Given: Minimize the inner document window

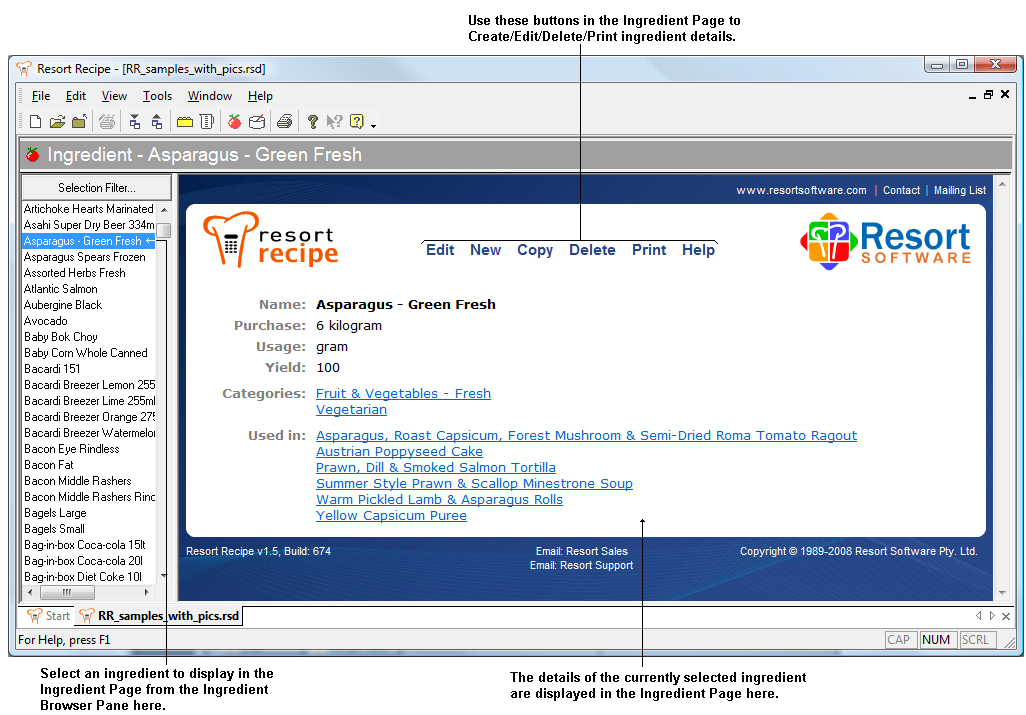Looking at the screenshot, I should [x=972, y=96].
